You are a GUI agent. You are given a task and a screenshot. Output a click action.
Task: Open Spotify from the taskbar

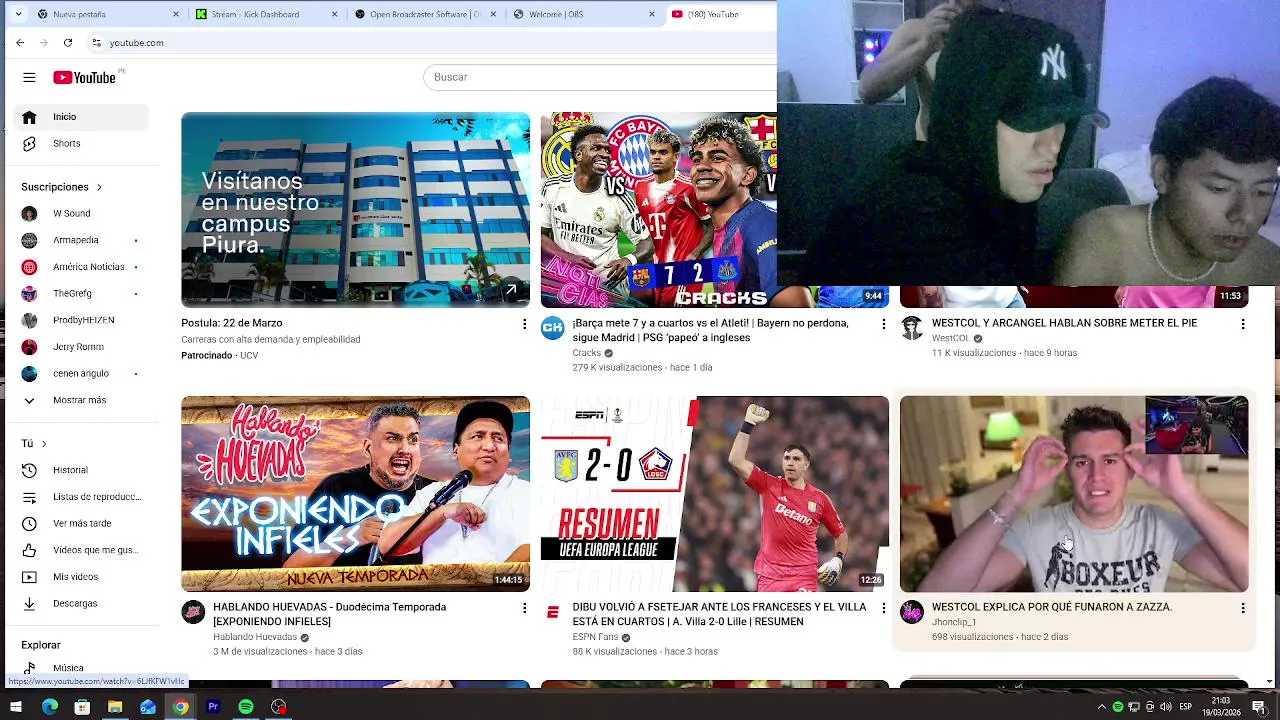click(246, 707)
